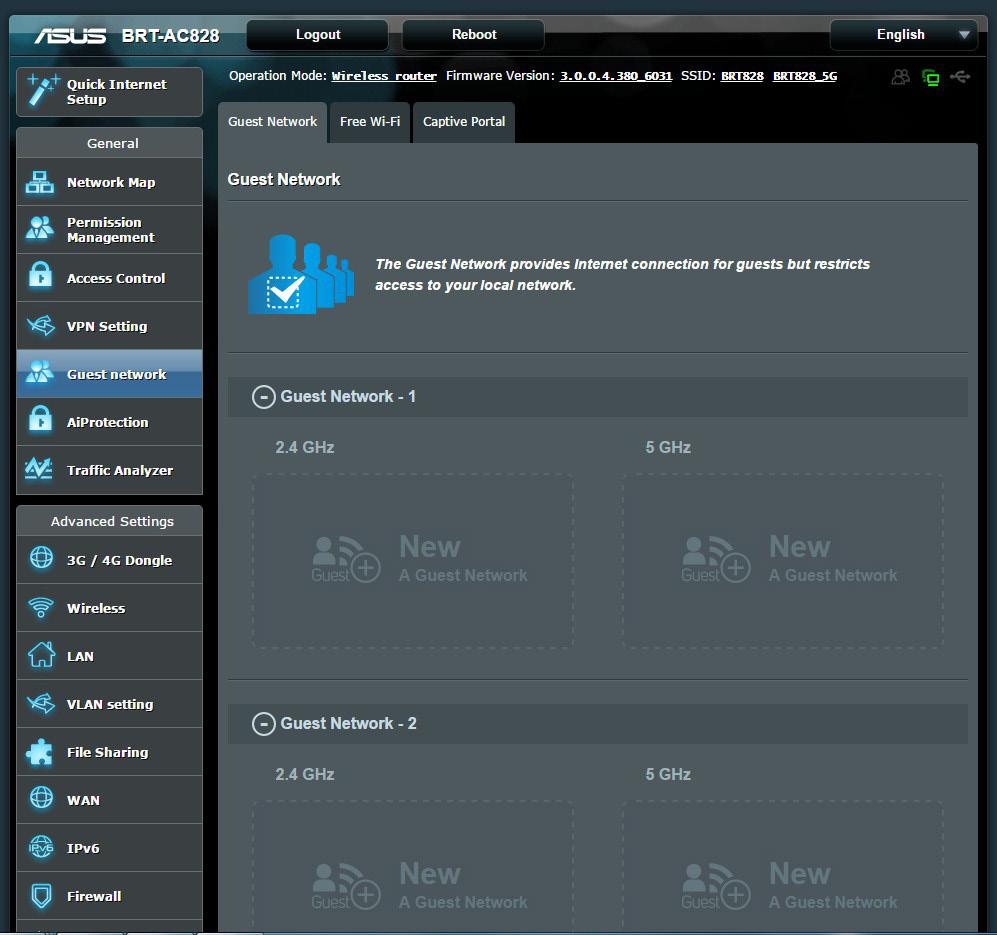The image size is (997, 935).
Task: Click the File Sharing puzzle icon
Action: click(39, 751)
